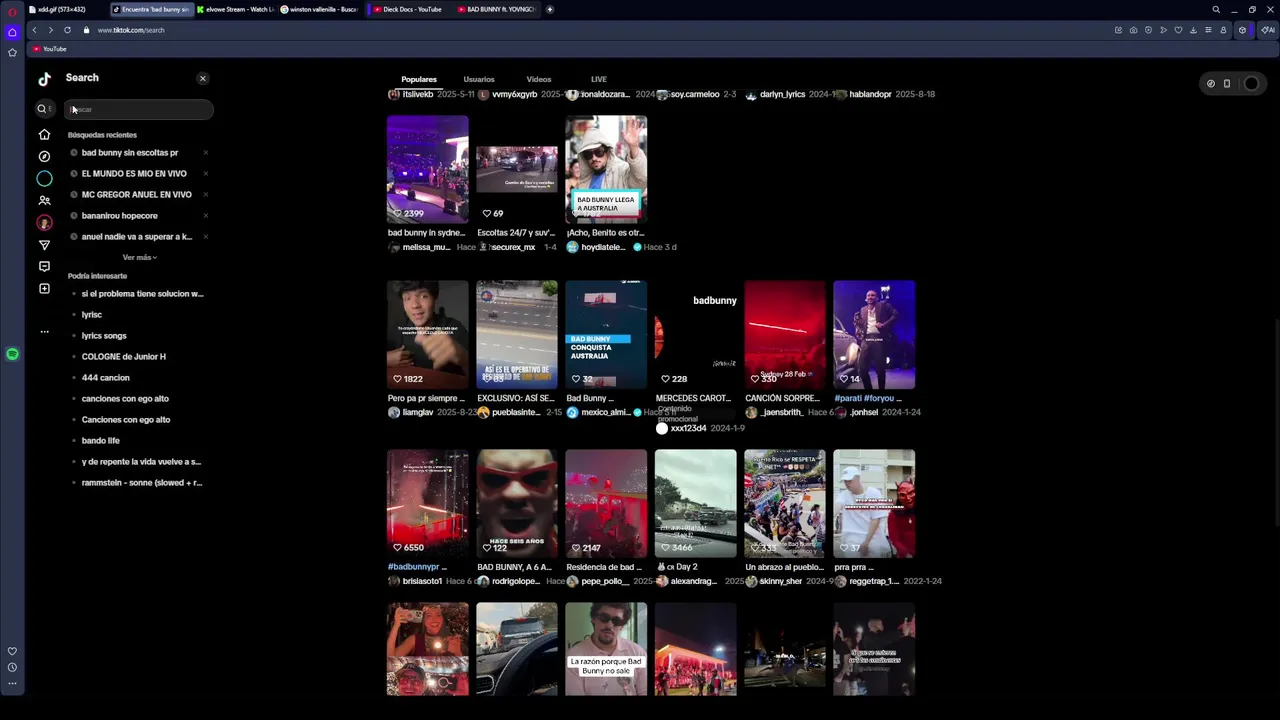Open Friends icon in TikTok sidebar
The width and height of the screenshot is (1280, 720).
point(44,200)
